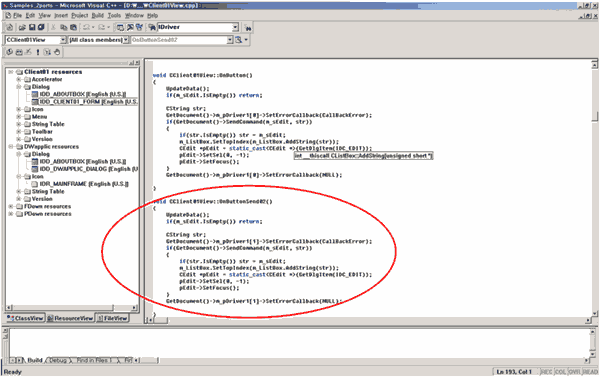Expand the Toolbar folder node
This screenshot has width=600, height=377.
click(x=18, y=131)
